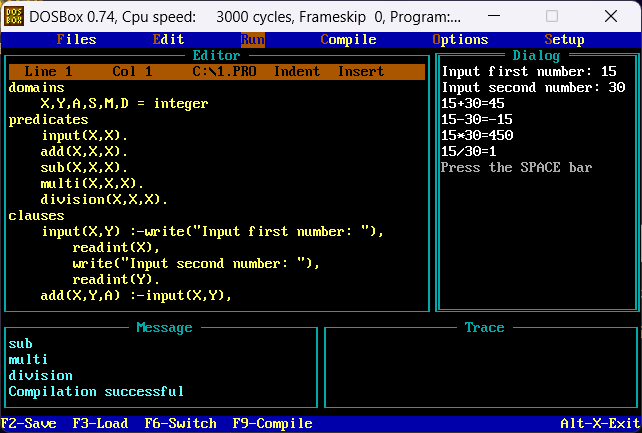Click 'sub' in the Message window
The image size is (642, 433).
pos(20,344)
